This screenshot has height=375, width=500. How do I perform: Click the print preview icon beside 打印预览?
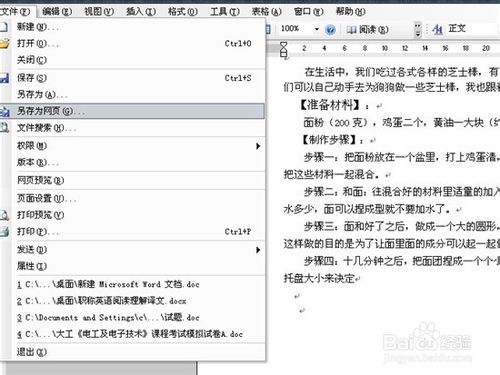pos(4,215)
